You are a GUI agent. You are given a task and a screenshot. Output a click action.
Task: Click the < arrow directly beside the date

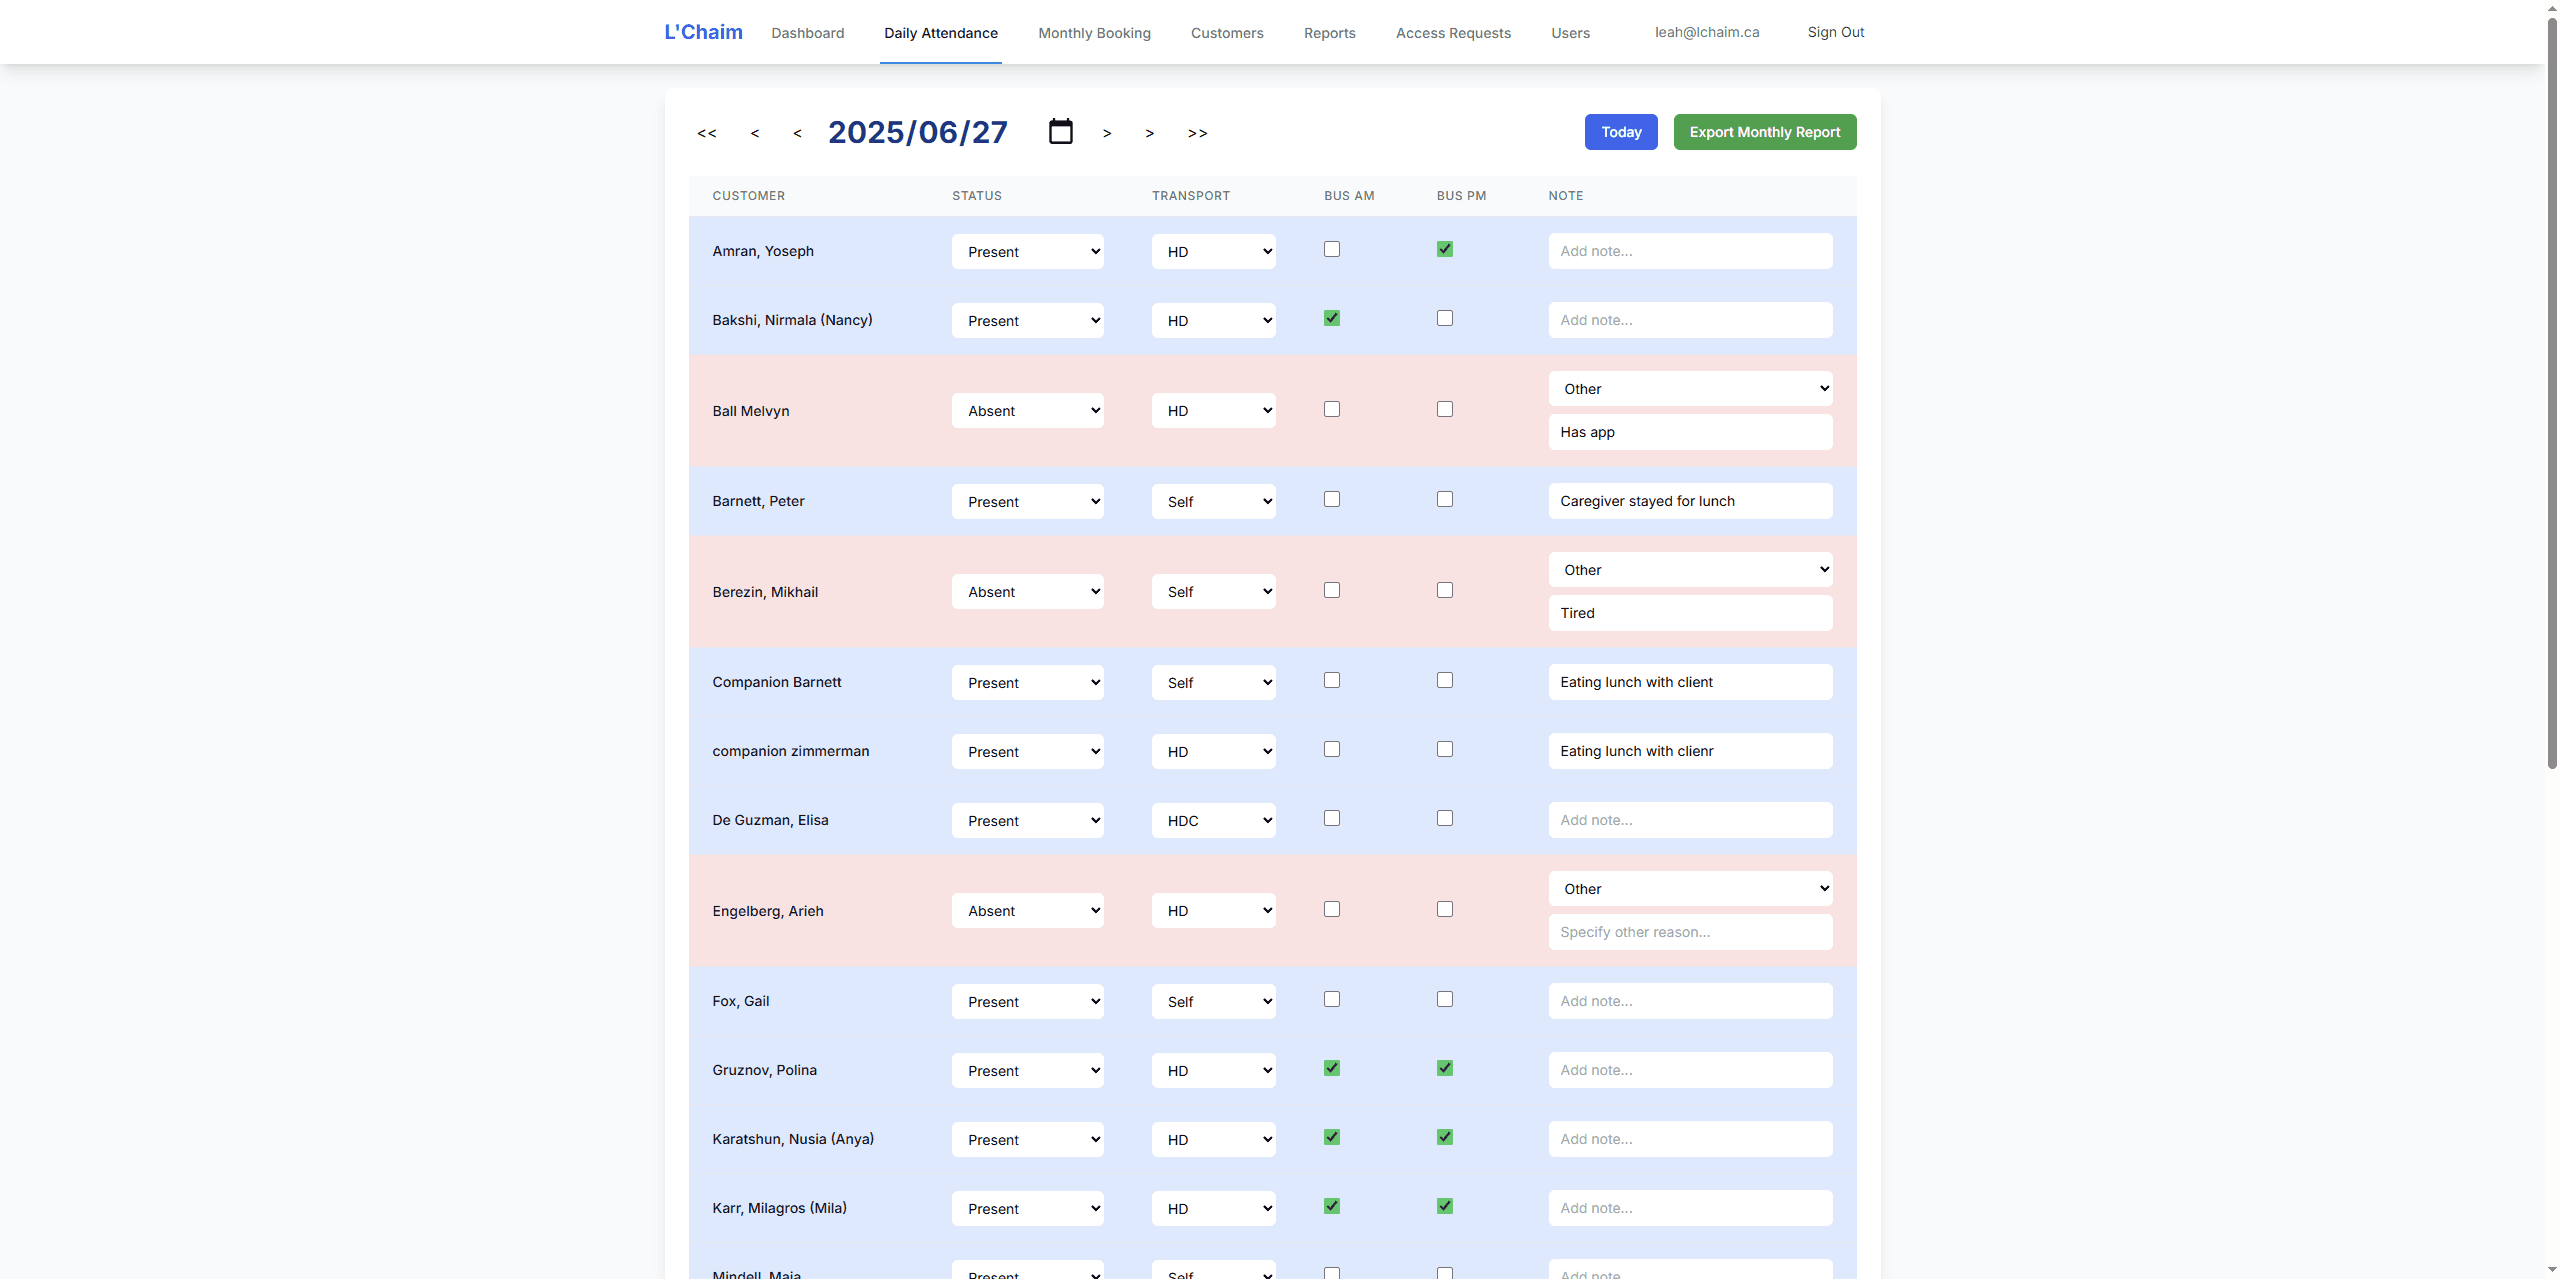pos(797,133)
